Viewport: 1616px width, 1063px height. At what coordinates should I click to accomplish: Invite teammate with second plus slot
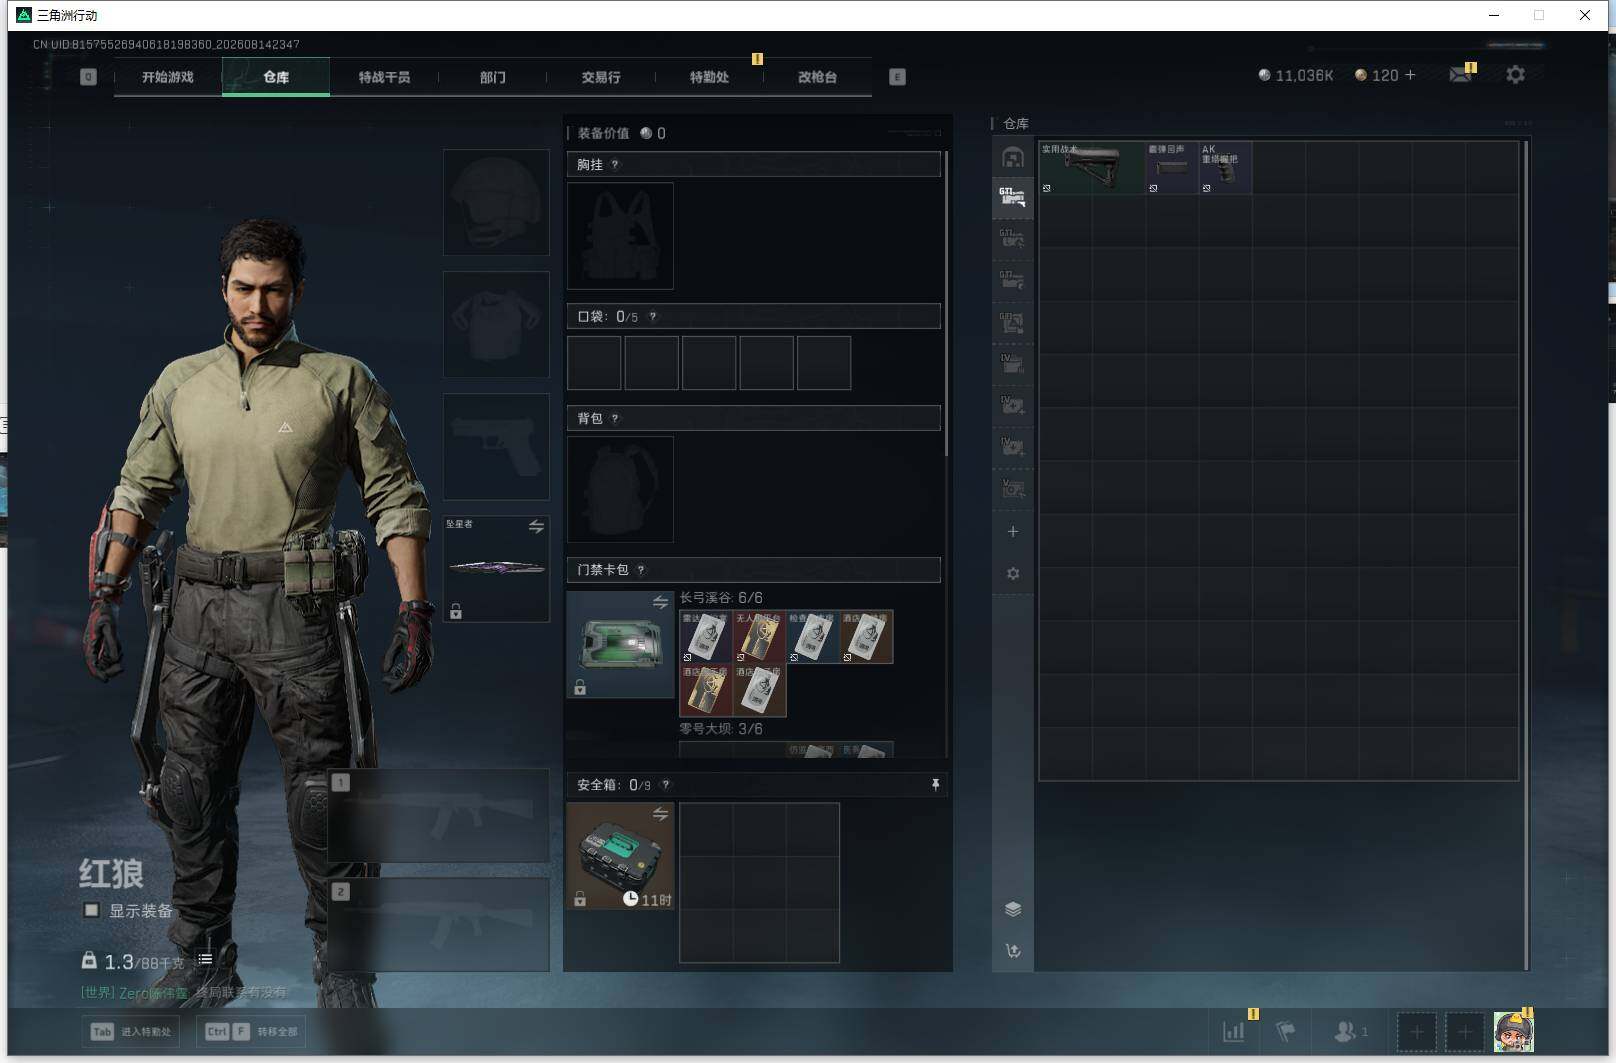point(1464,1031)
